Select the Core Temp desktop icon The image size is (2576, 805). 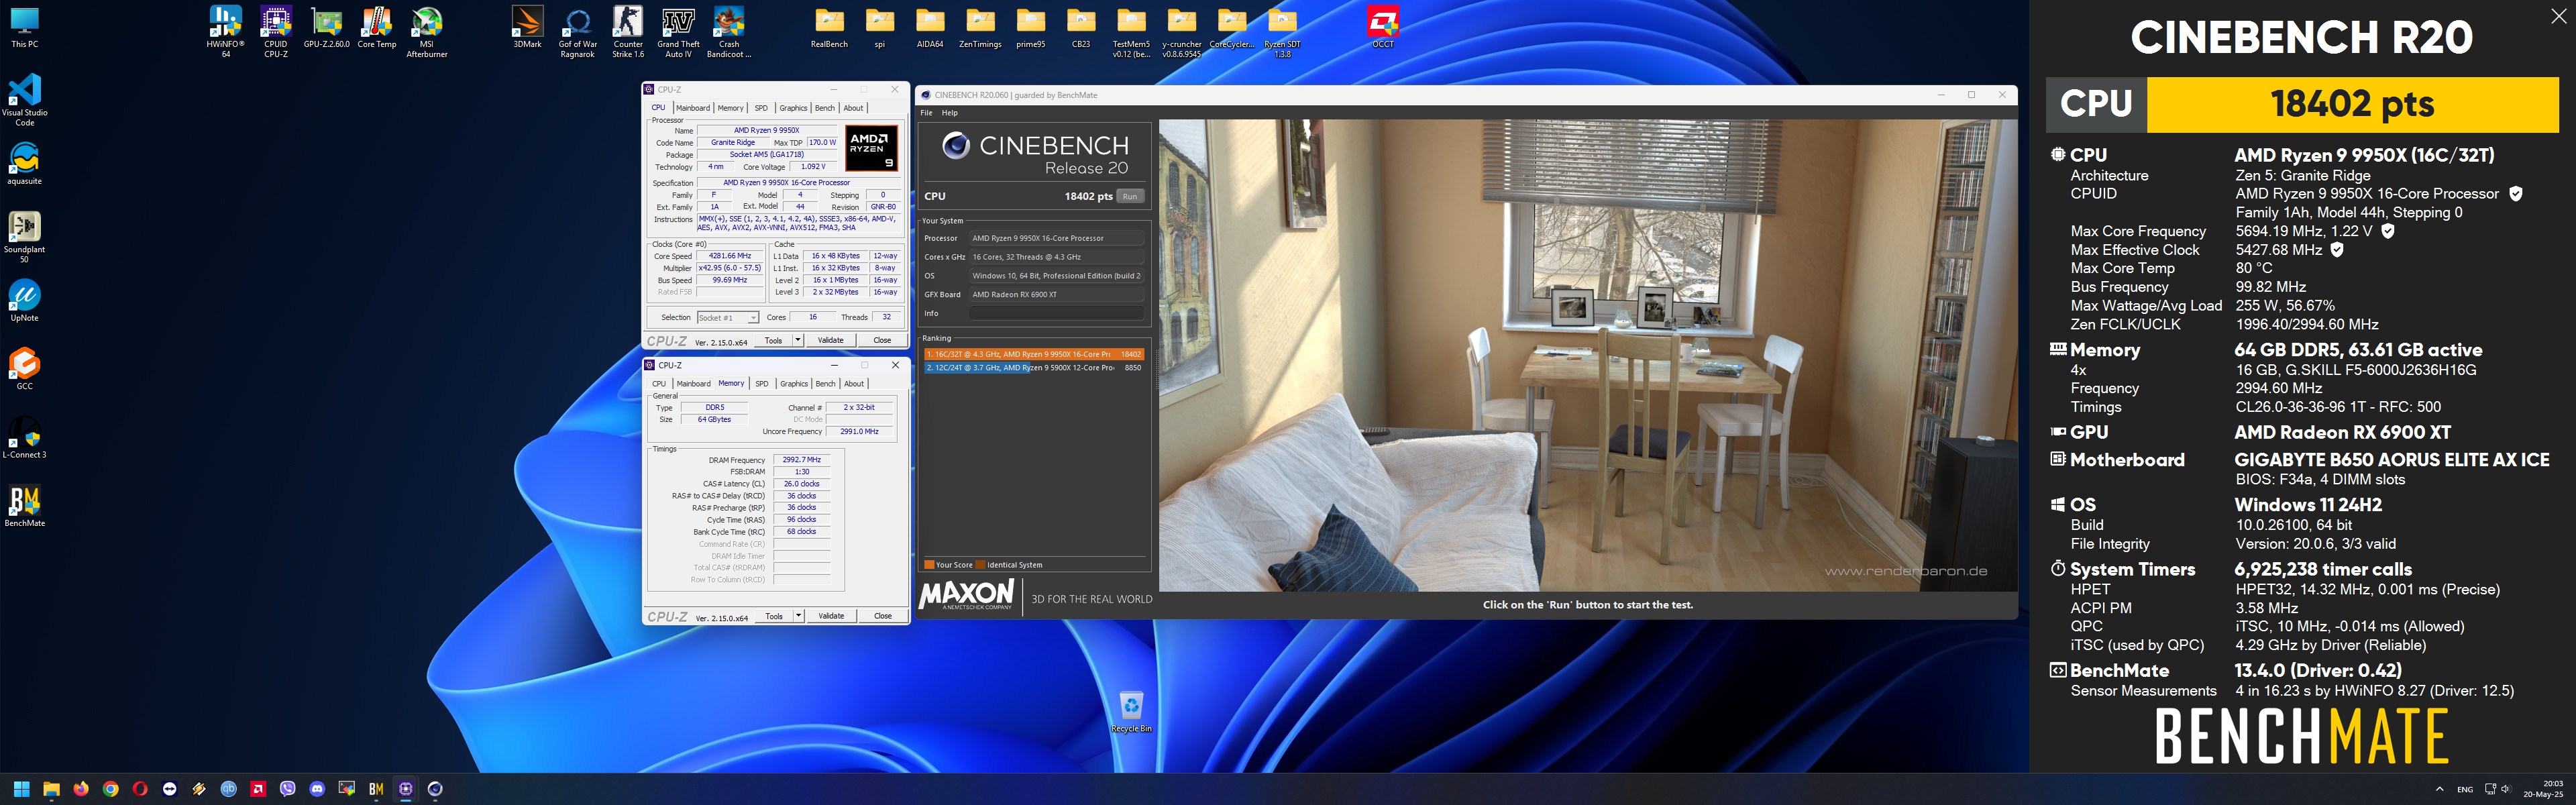[377, 28]
